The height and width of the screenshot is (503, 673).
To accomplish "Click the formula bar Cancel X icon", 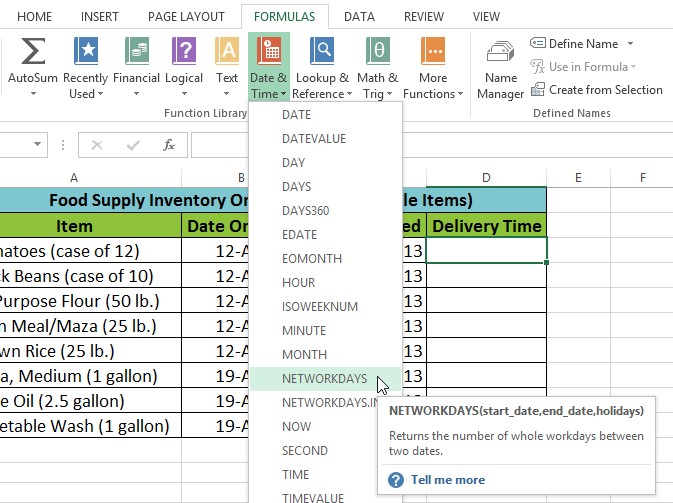I will coord(97,145).
